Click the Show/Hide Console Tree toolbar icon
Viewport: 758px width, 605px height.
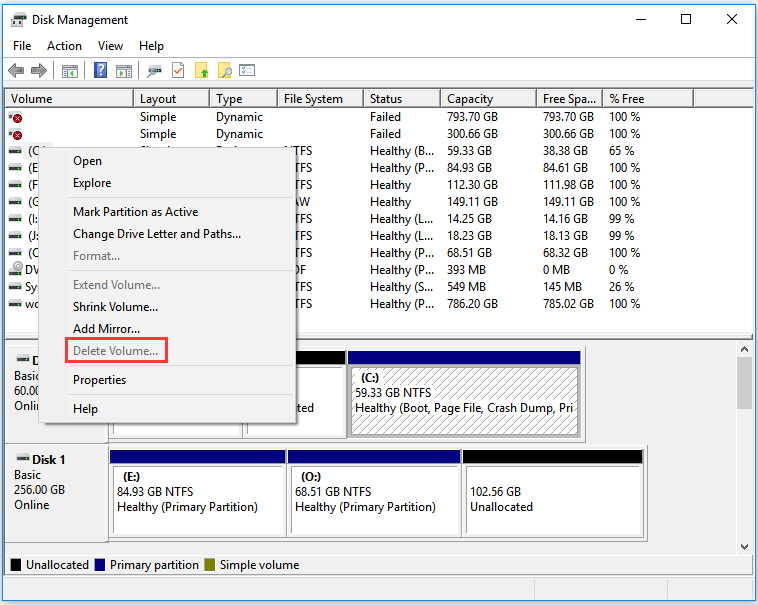point(70,71)
